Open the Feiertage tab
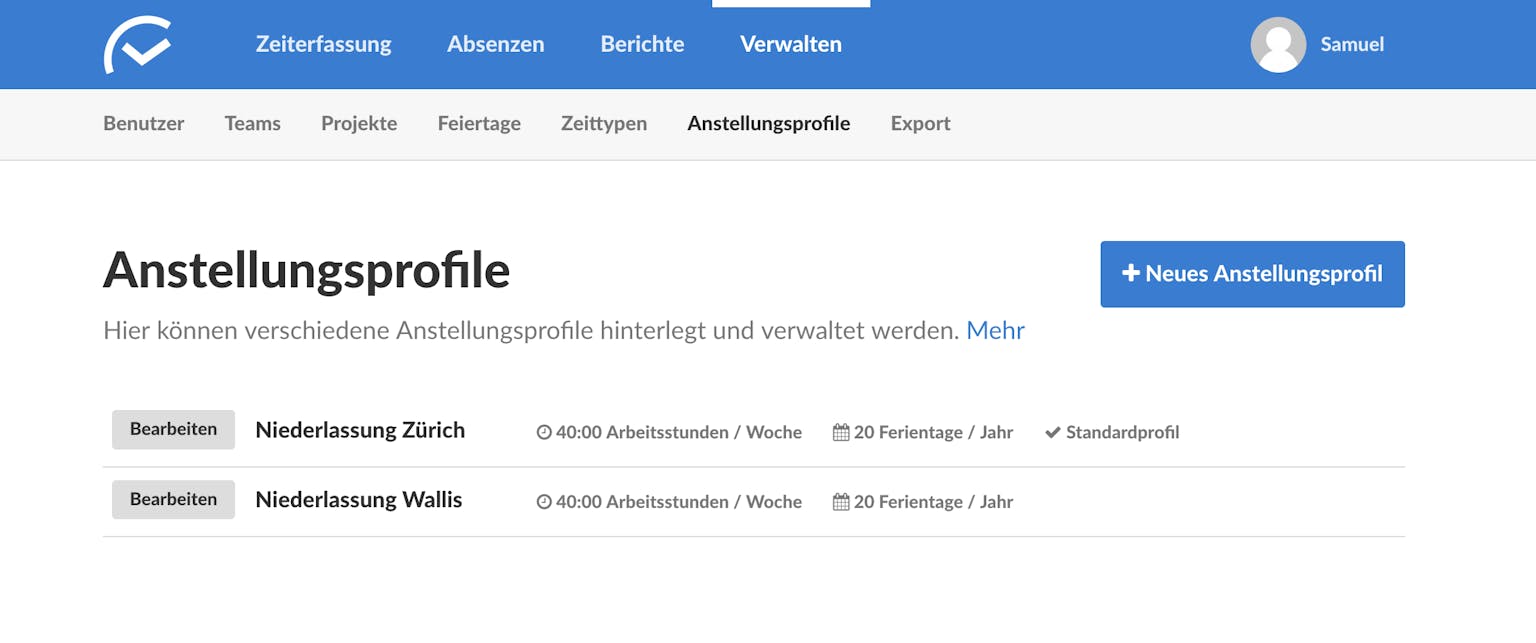 point(479,123)
